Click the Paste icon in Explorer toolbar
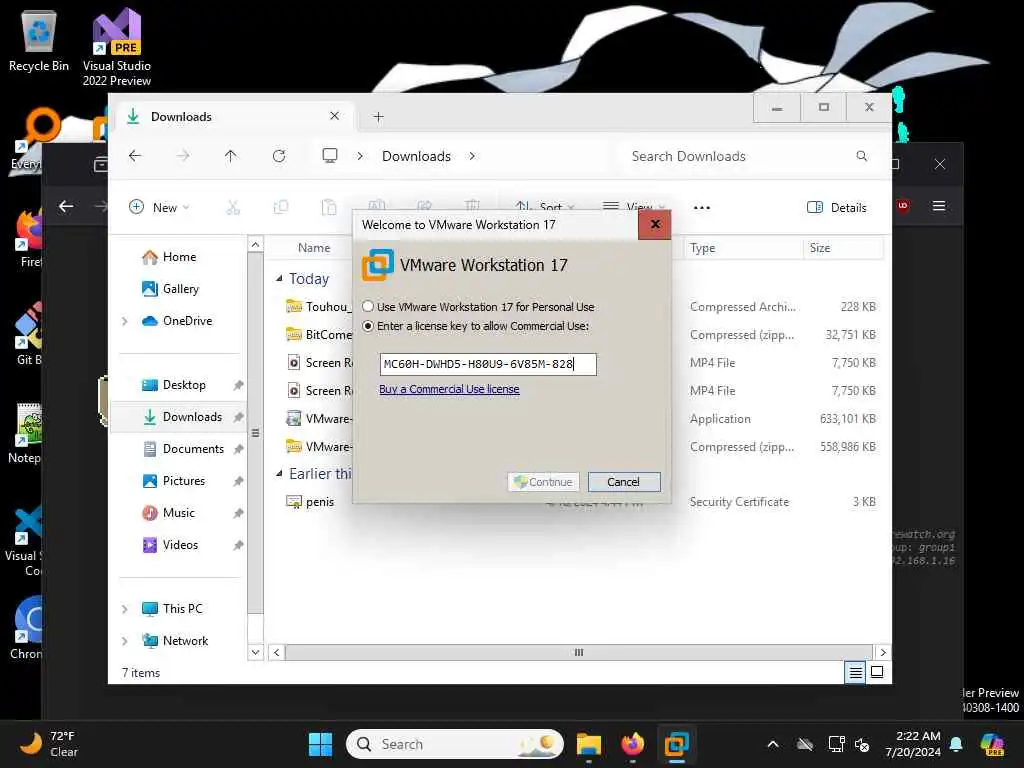The image size is (1024, 768). click(329, 208)
